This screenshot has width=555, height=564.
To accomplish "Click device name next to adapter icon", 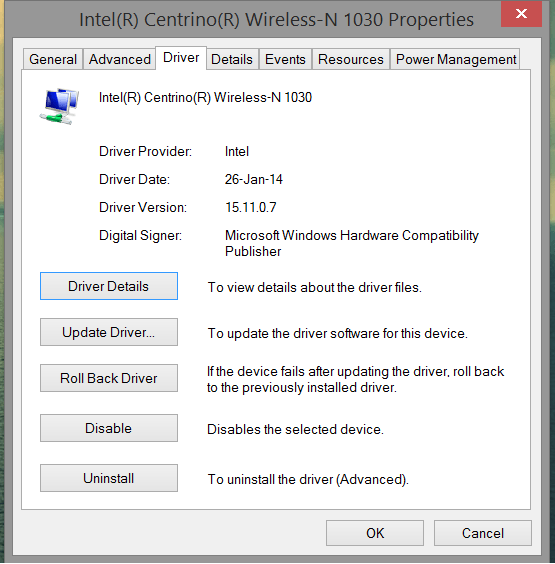I will tap(205, 97).
